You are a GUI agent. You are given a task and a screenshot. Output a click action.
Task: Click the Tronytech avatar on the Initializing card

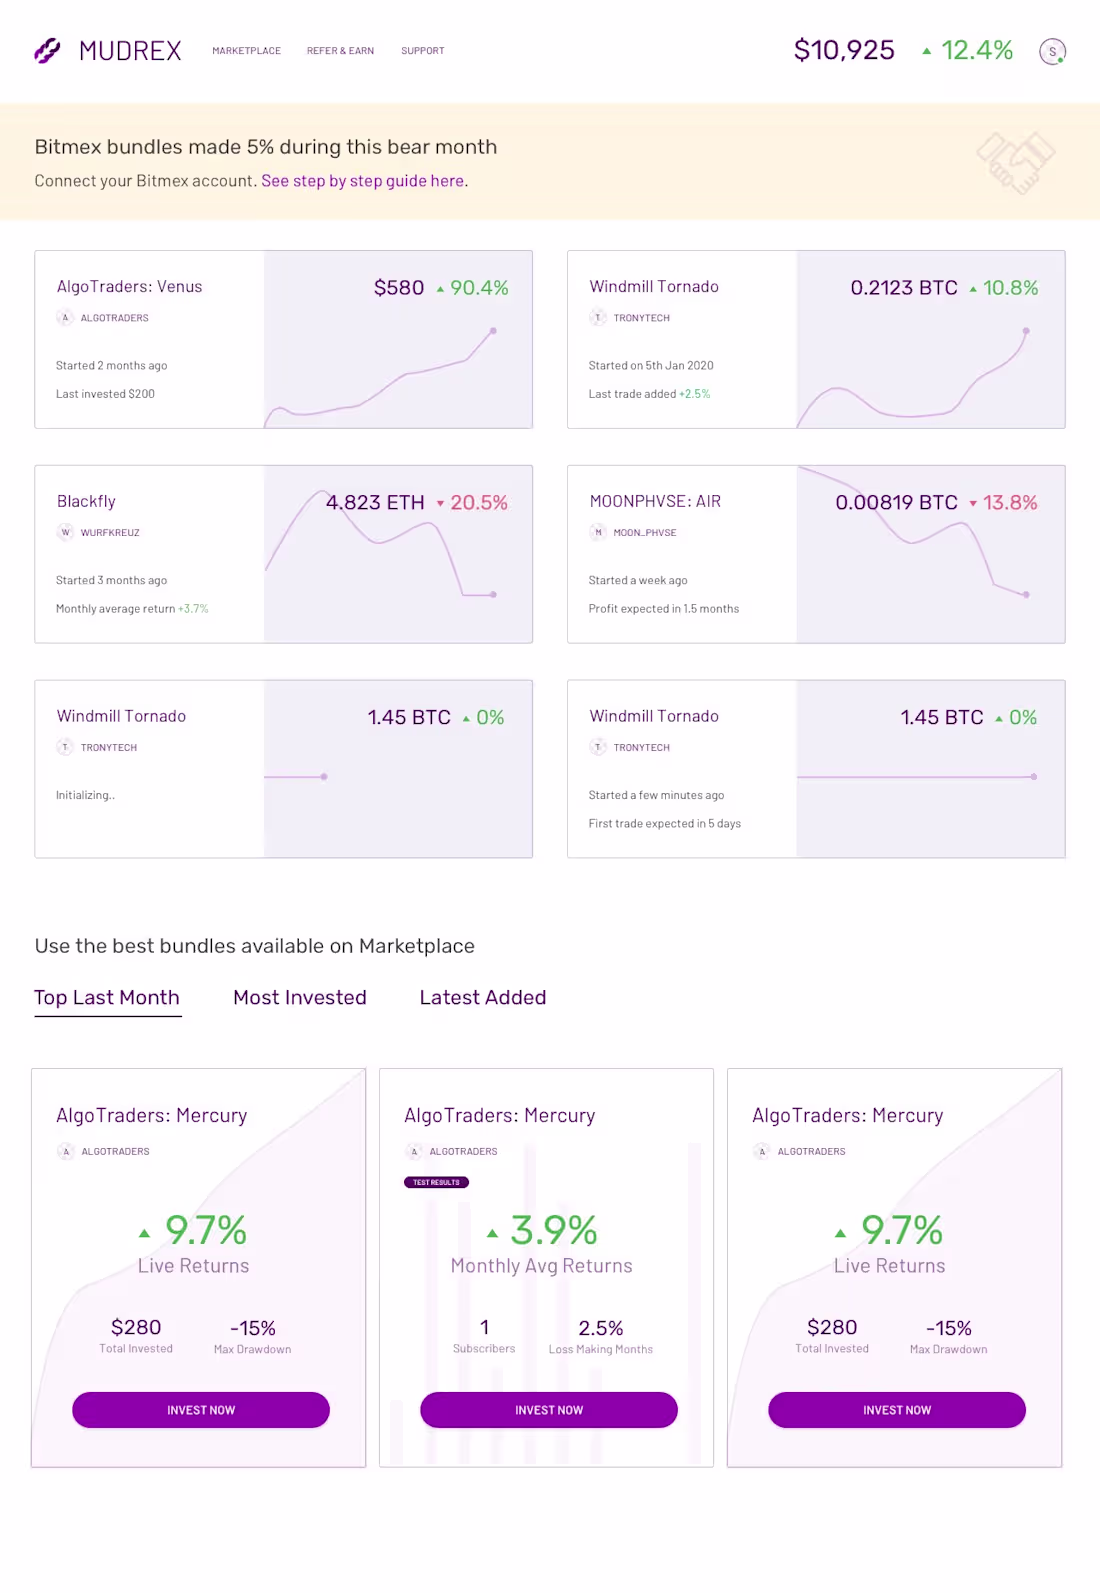(x=66, y=748)
